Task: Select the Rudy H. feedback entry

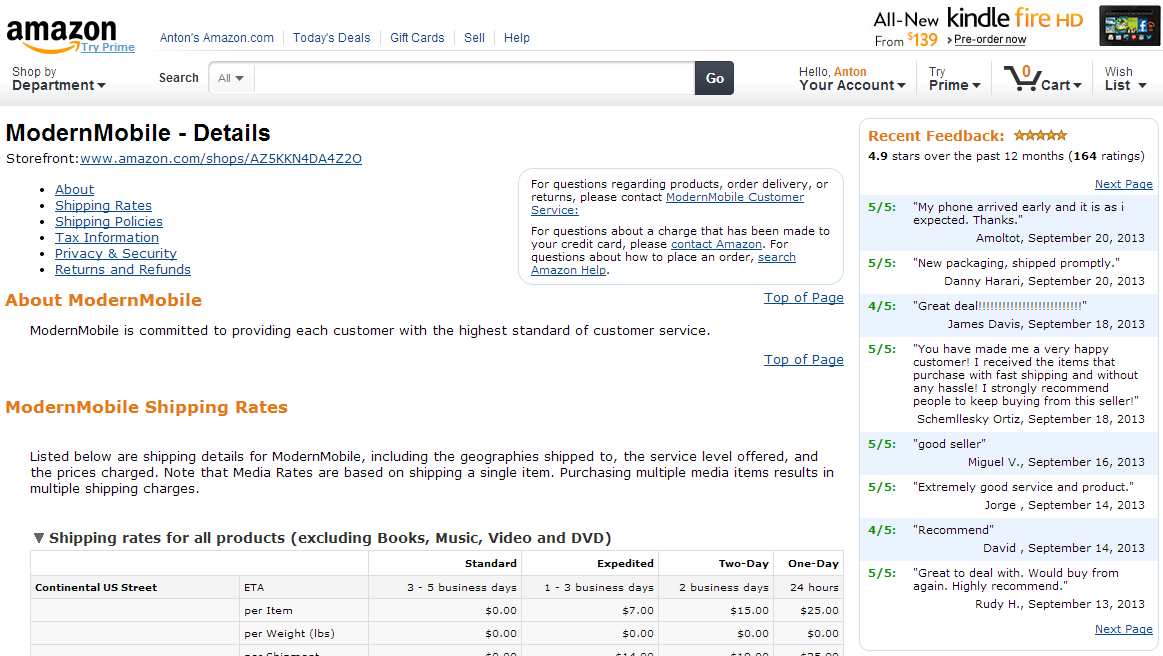Action: (x=1009, y=588)
